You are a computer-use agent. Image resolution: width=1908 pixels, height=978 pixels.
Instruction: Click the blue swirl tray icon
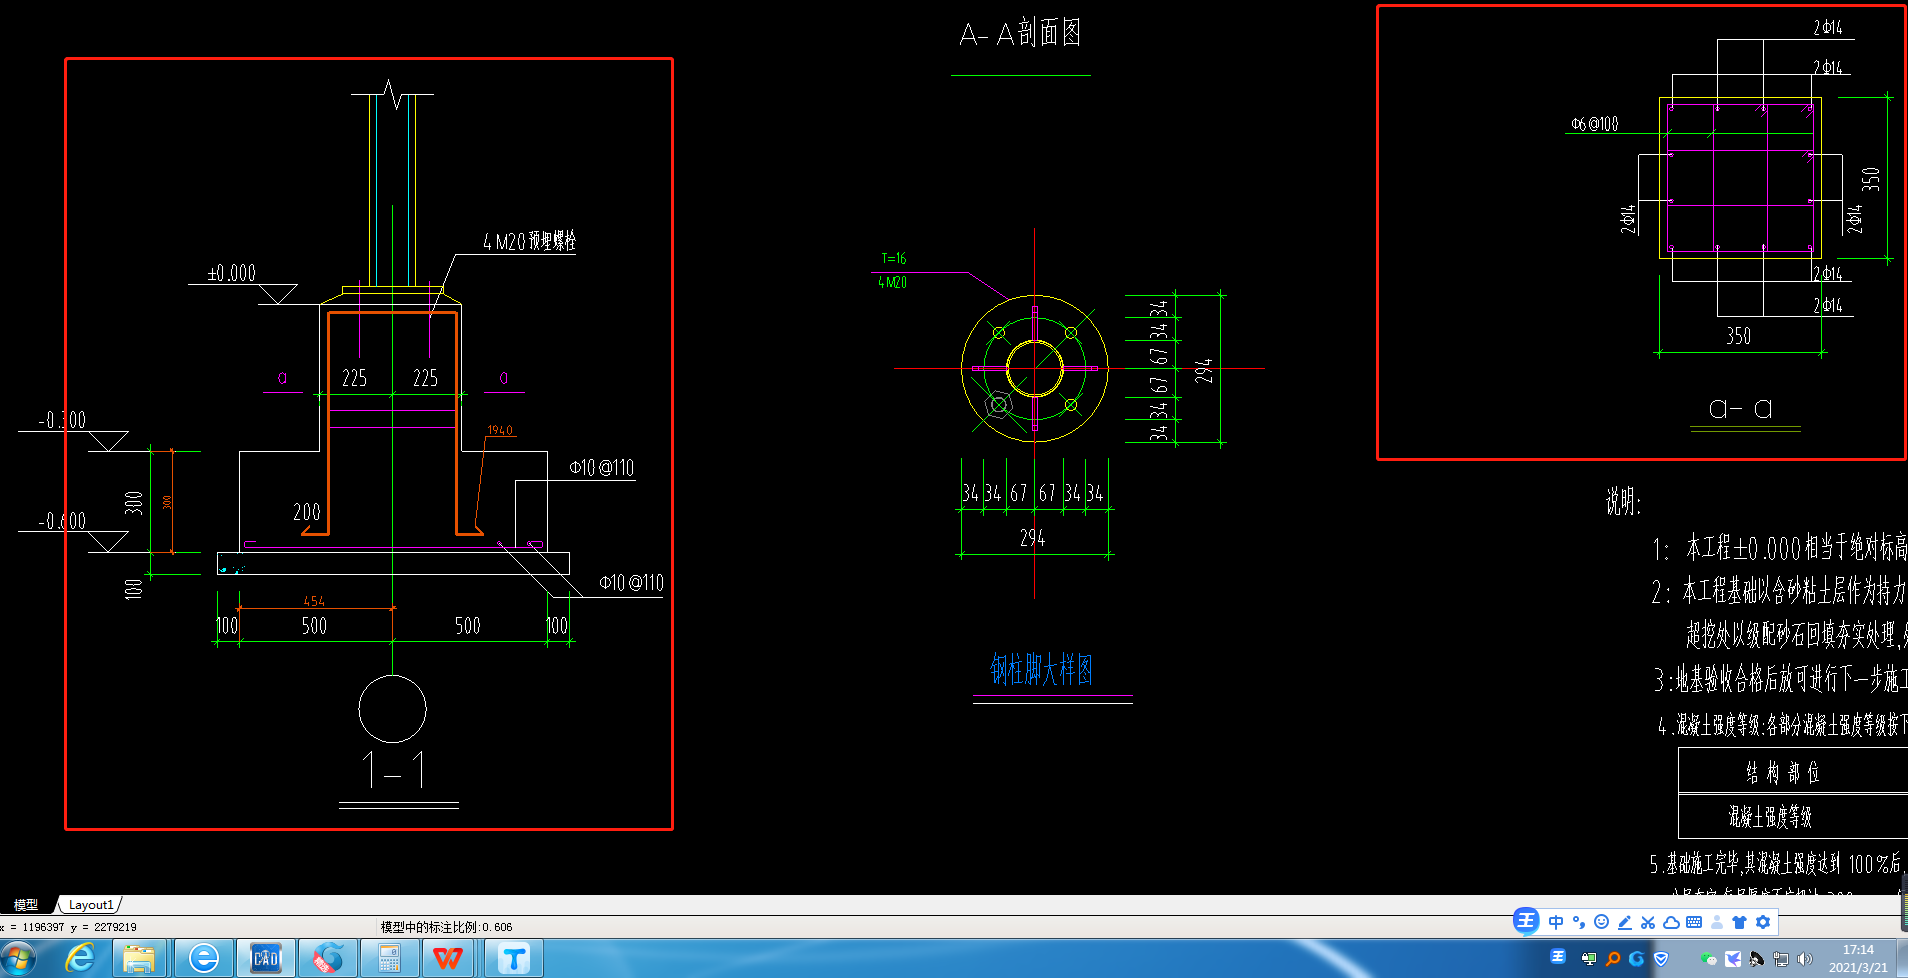[x=1636, y=959]
